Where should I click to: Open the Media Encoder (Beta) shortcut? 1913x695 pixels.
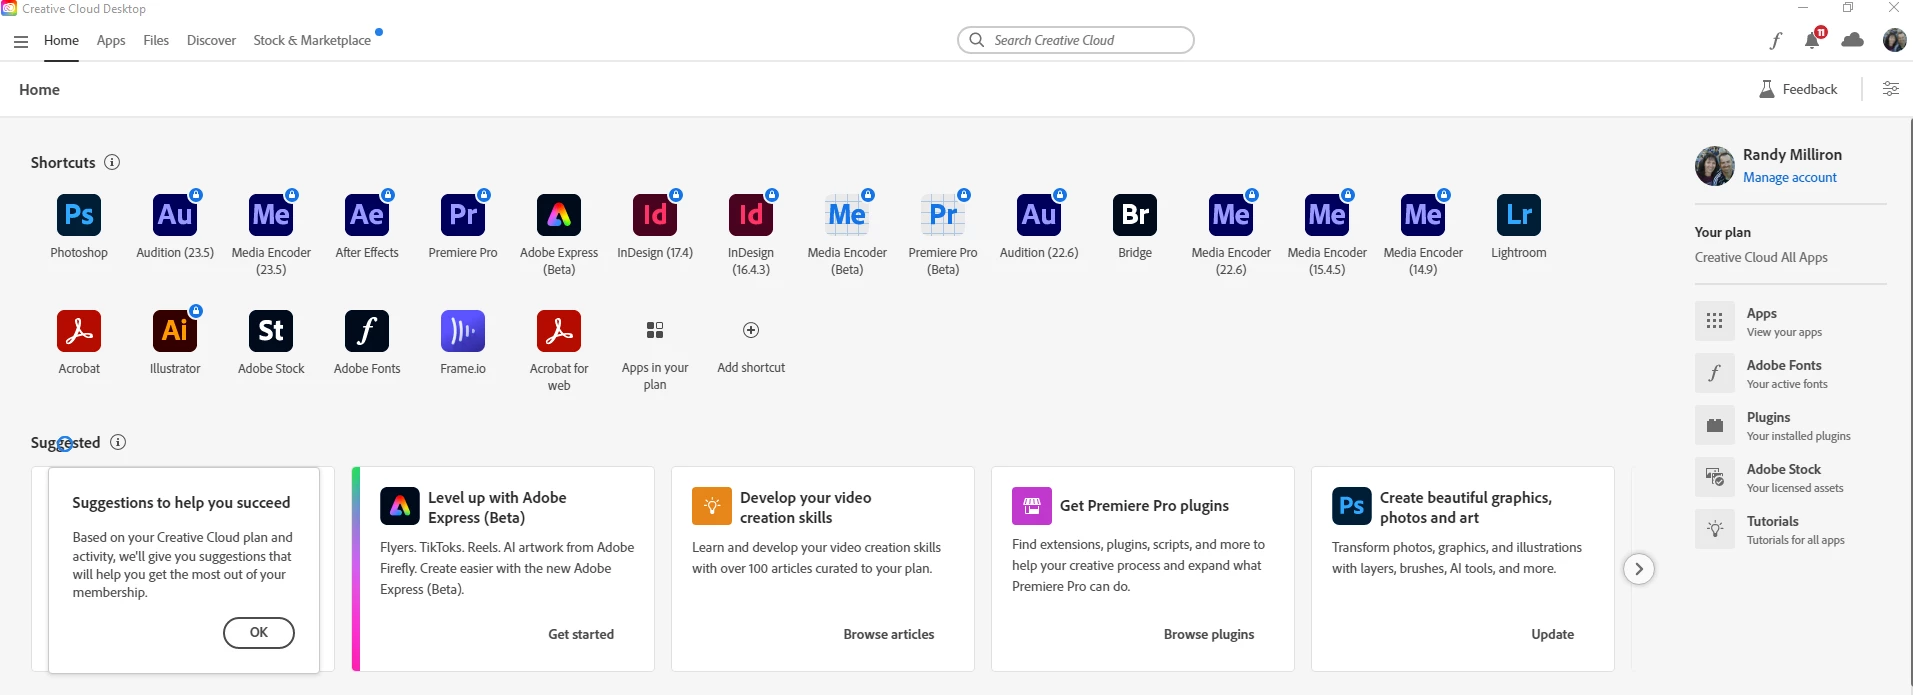click(847, 215)
